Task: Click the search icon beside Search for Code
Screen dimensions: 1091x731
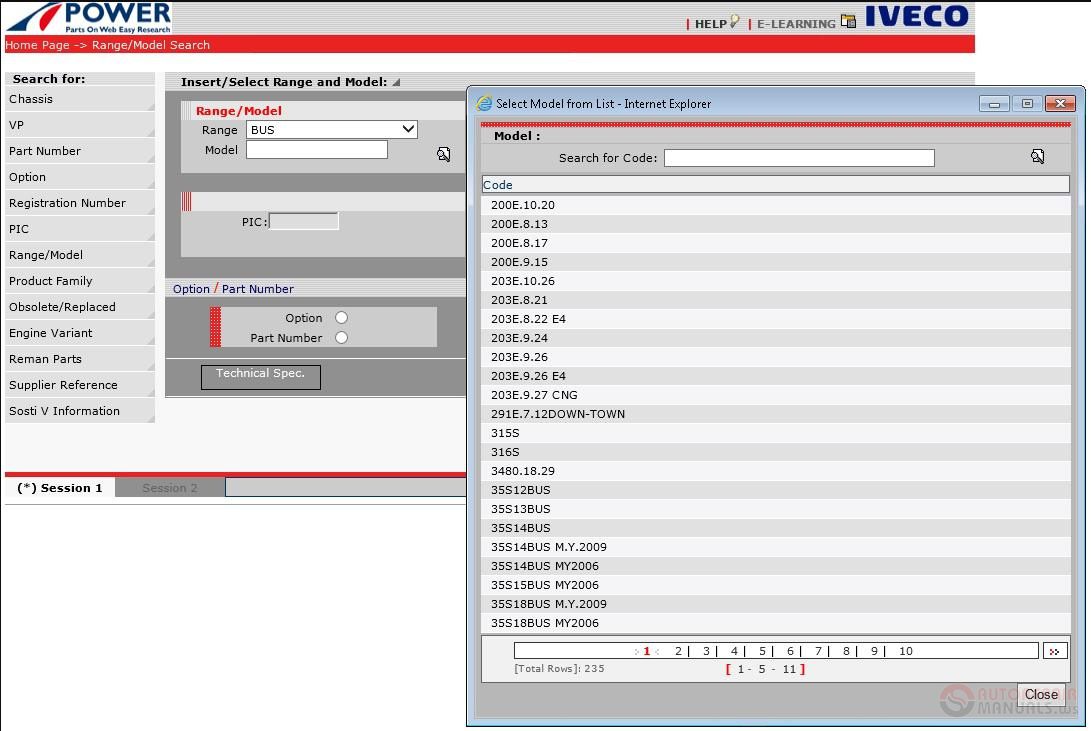Action: [1038, 156]
